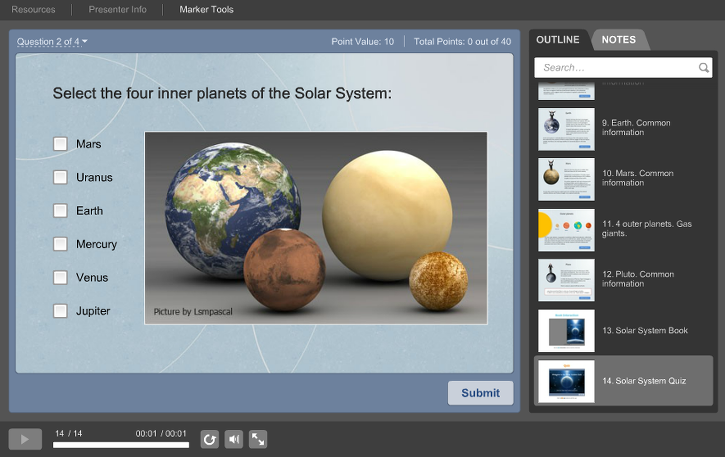
Task: Open slide 12 Pluto thumbnail
Action: [566, 280]
